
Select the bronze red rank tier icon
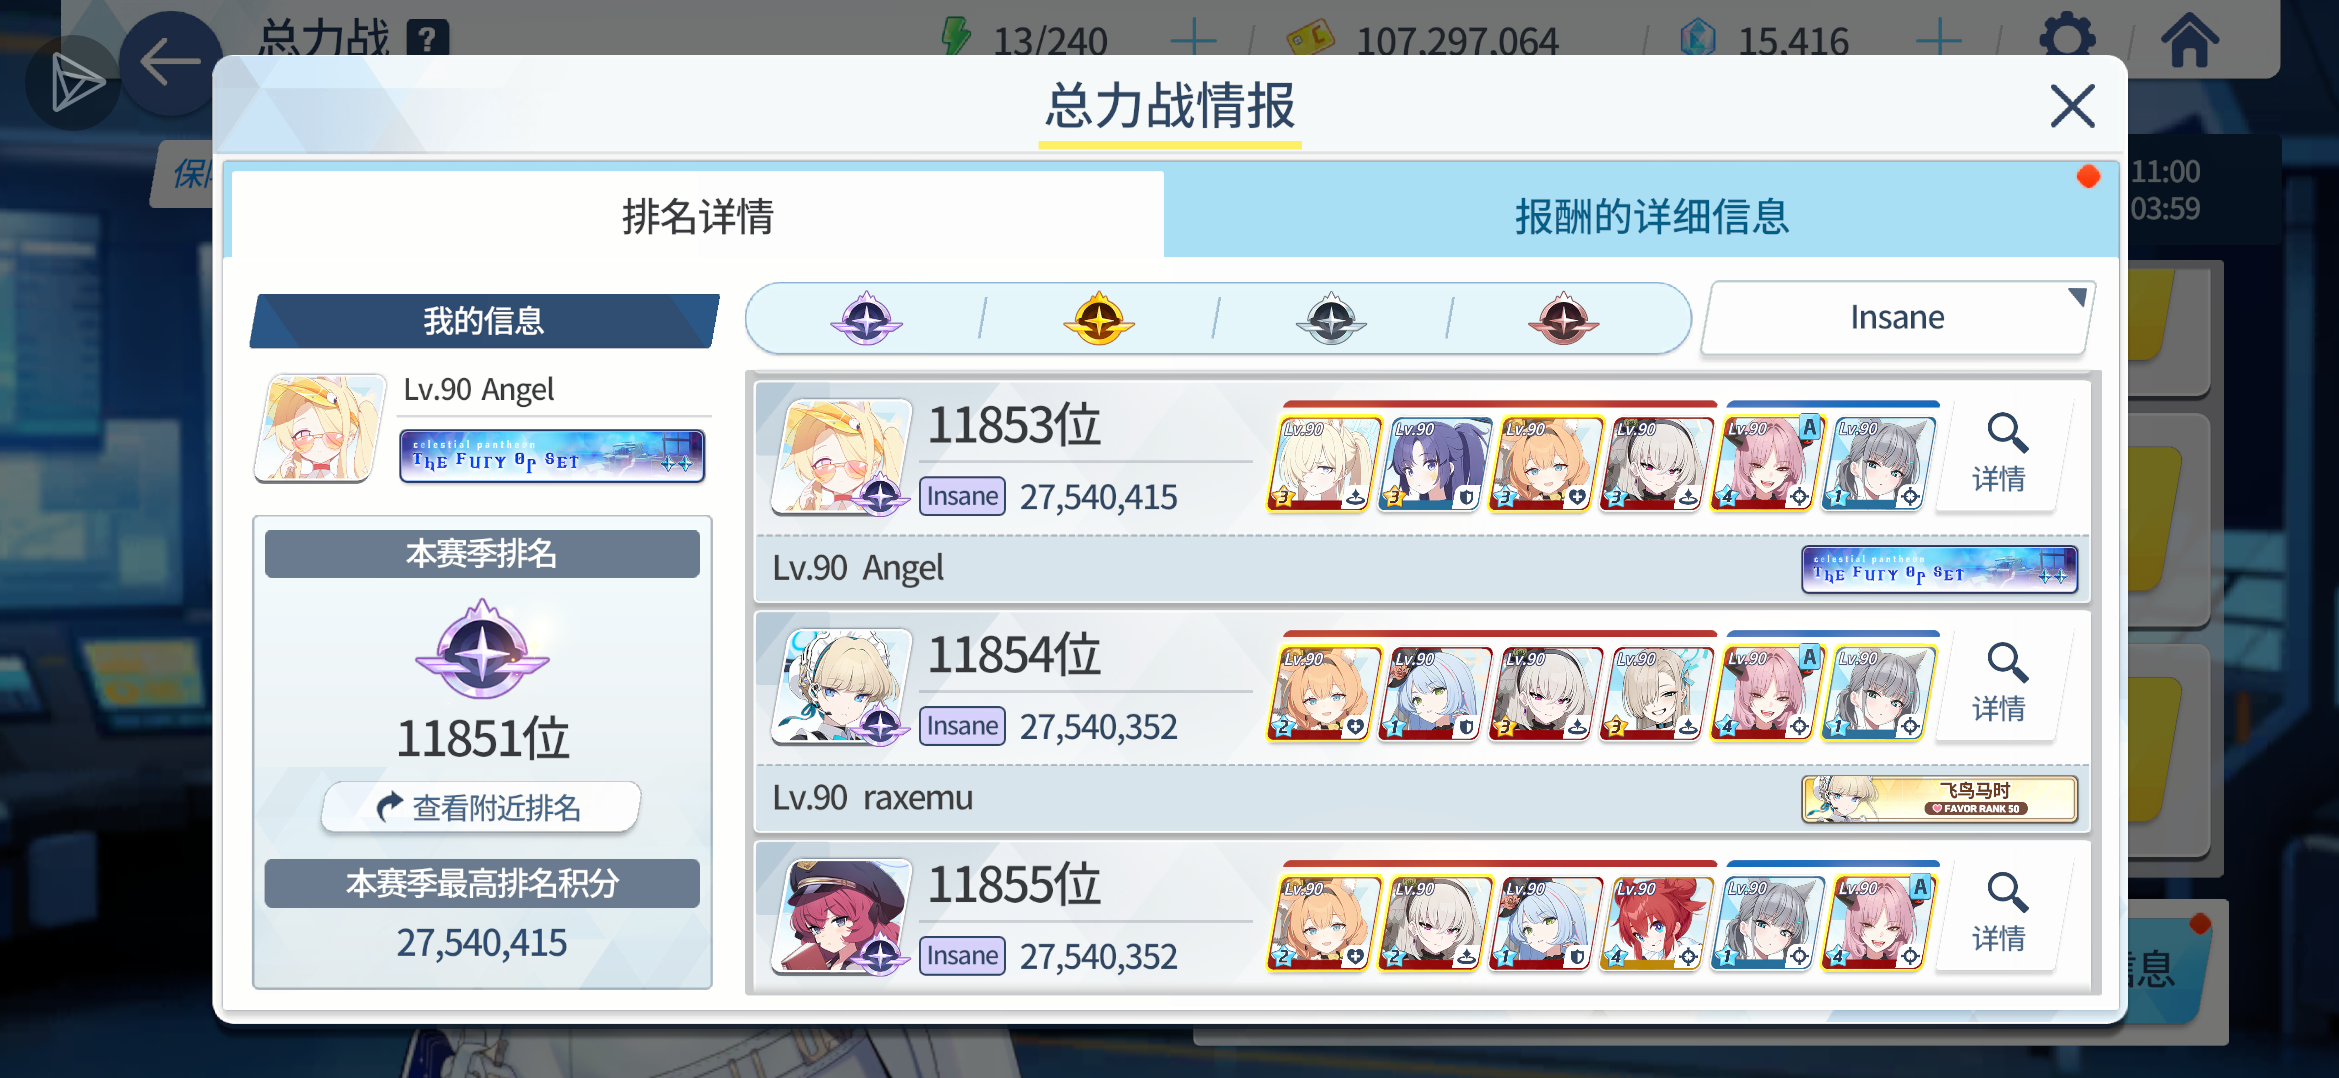(x=1563, y=319)
